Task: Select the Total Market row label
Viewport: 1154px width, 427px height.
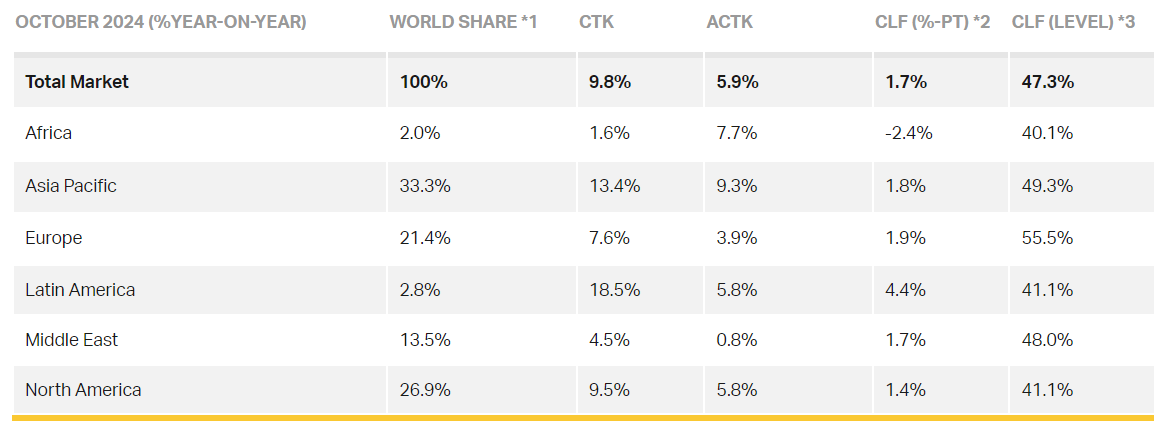Action: click(77, 82)
